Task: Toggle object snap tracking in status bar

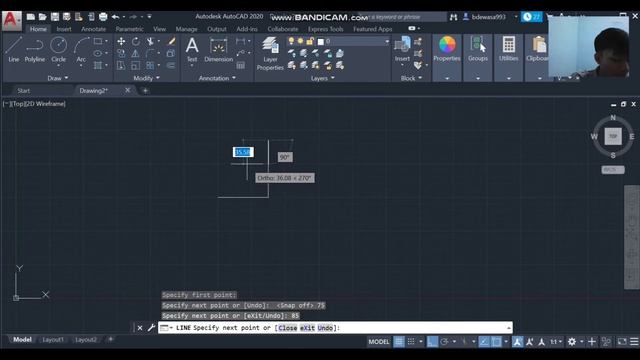Action: 484,342
